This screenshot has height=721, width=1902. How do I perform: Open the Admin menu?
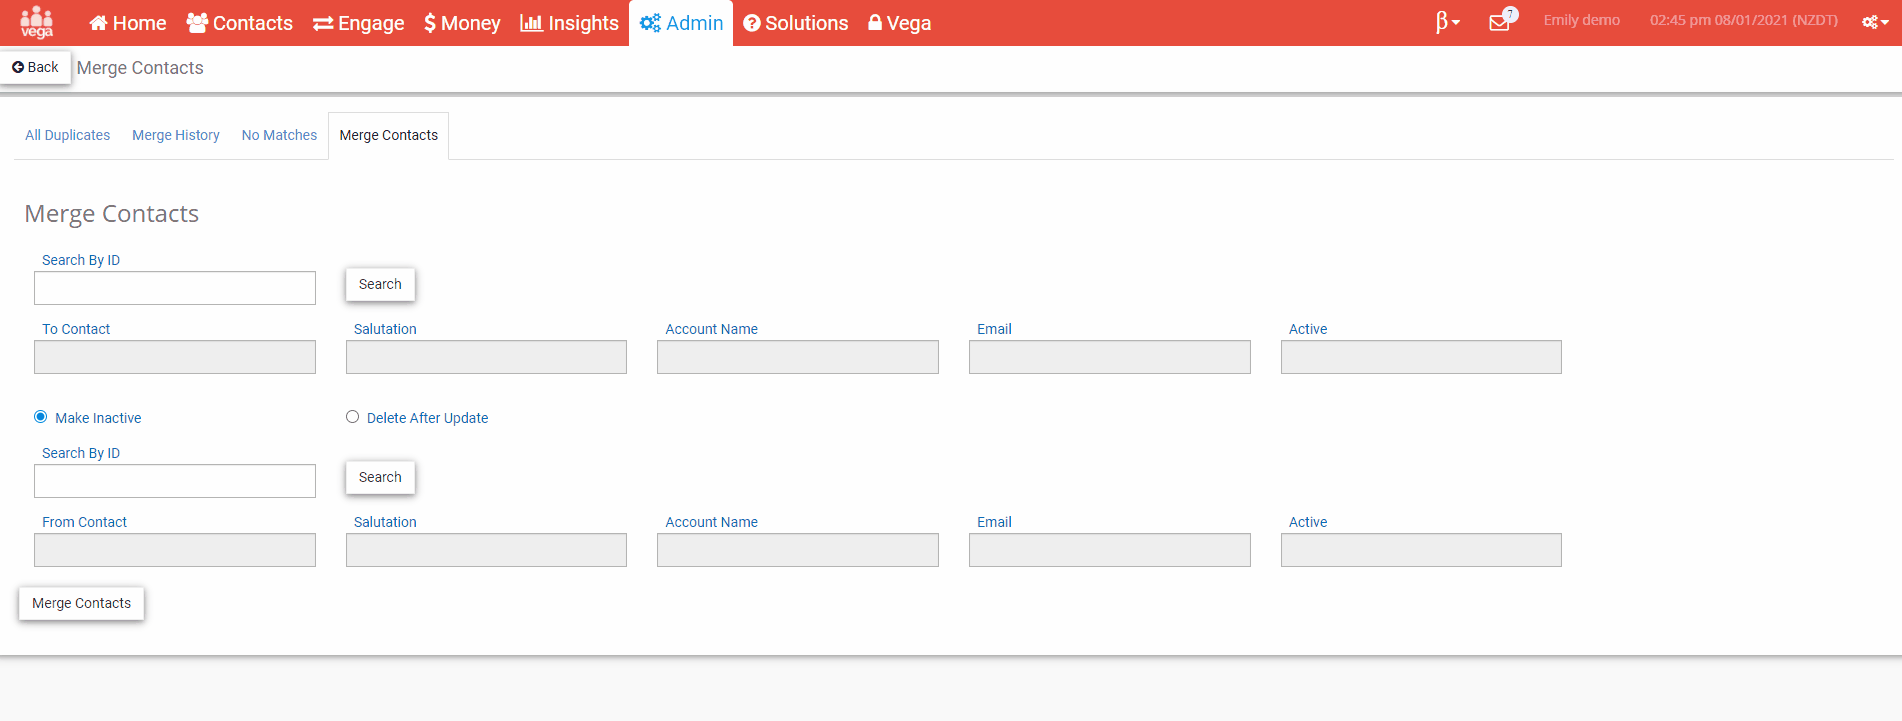pyautogui.click(x=681, y=23)
